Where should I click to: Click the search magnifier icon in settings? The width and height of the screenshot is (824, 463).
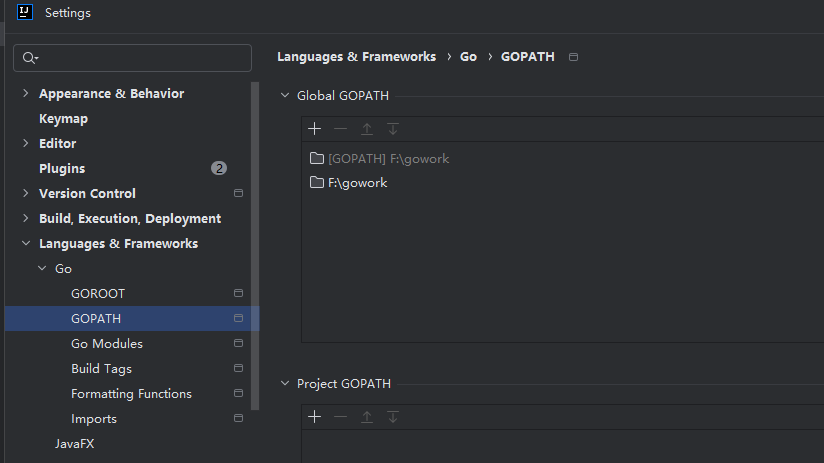[30, 58]
